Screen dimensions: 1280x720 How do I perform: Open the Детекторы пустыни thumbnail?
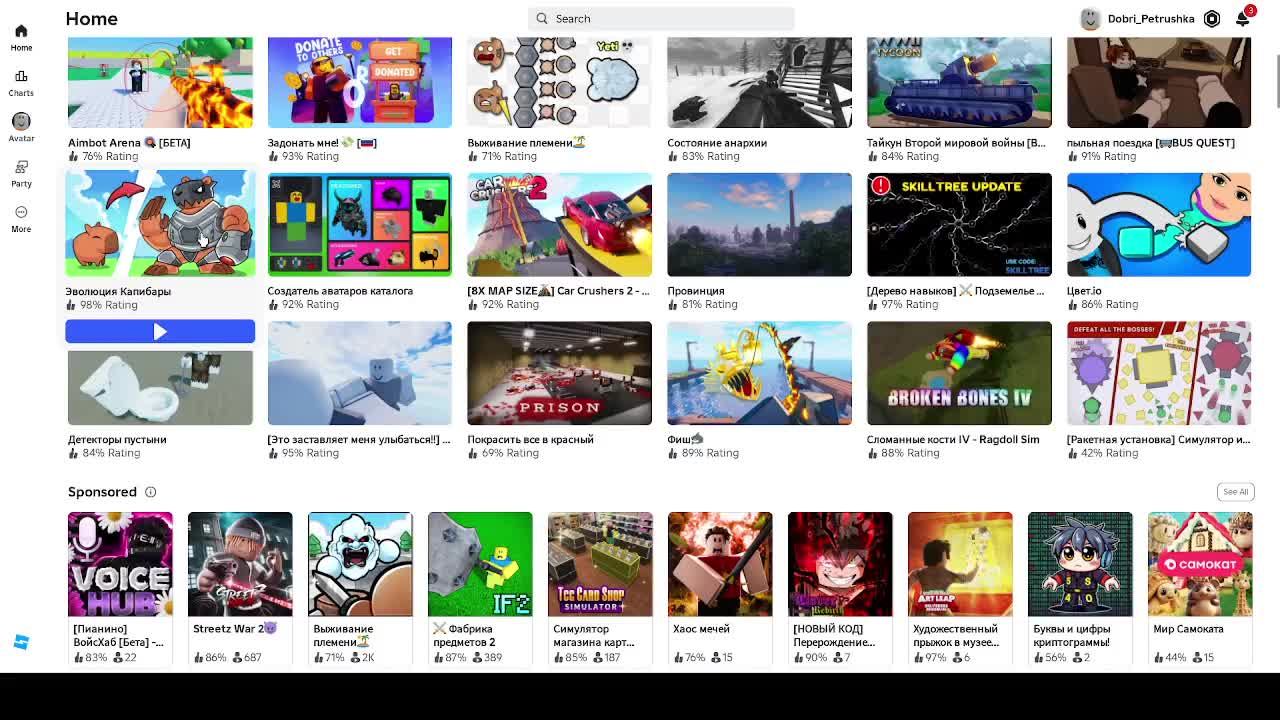[x=160, y=387]
